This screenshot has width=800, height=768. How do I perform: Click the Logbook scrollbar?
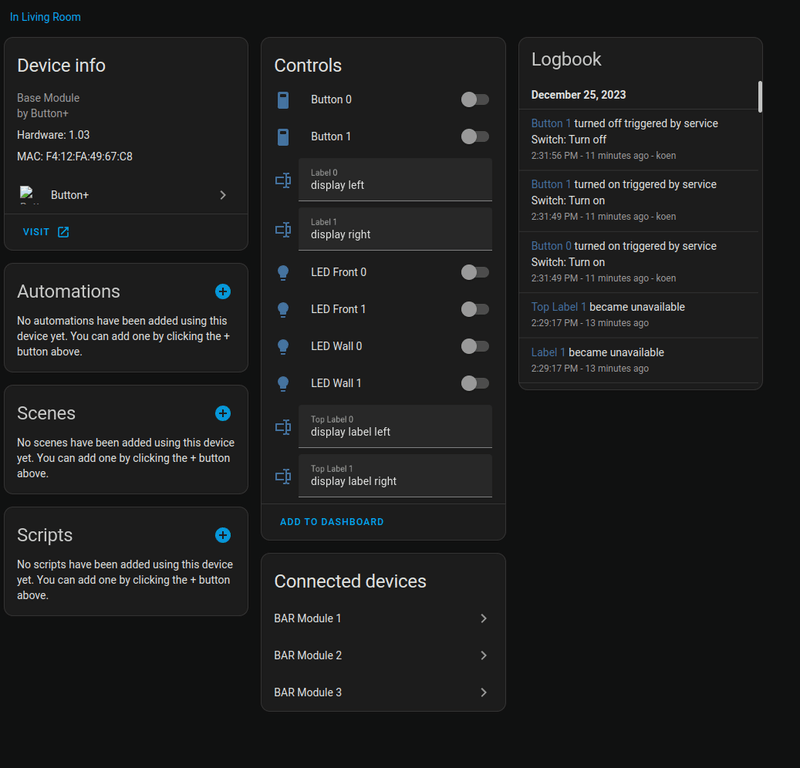pos(760,97)
